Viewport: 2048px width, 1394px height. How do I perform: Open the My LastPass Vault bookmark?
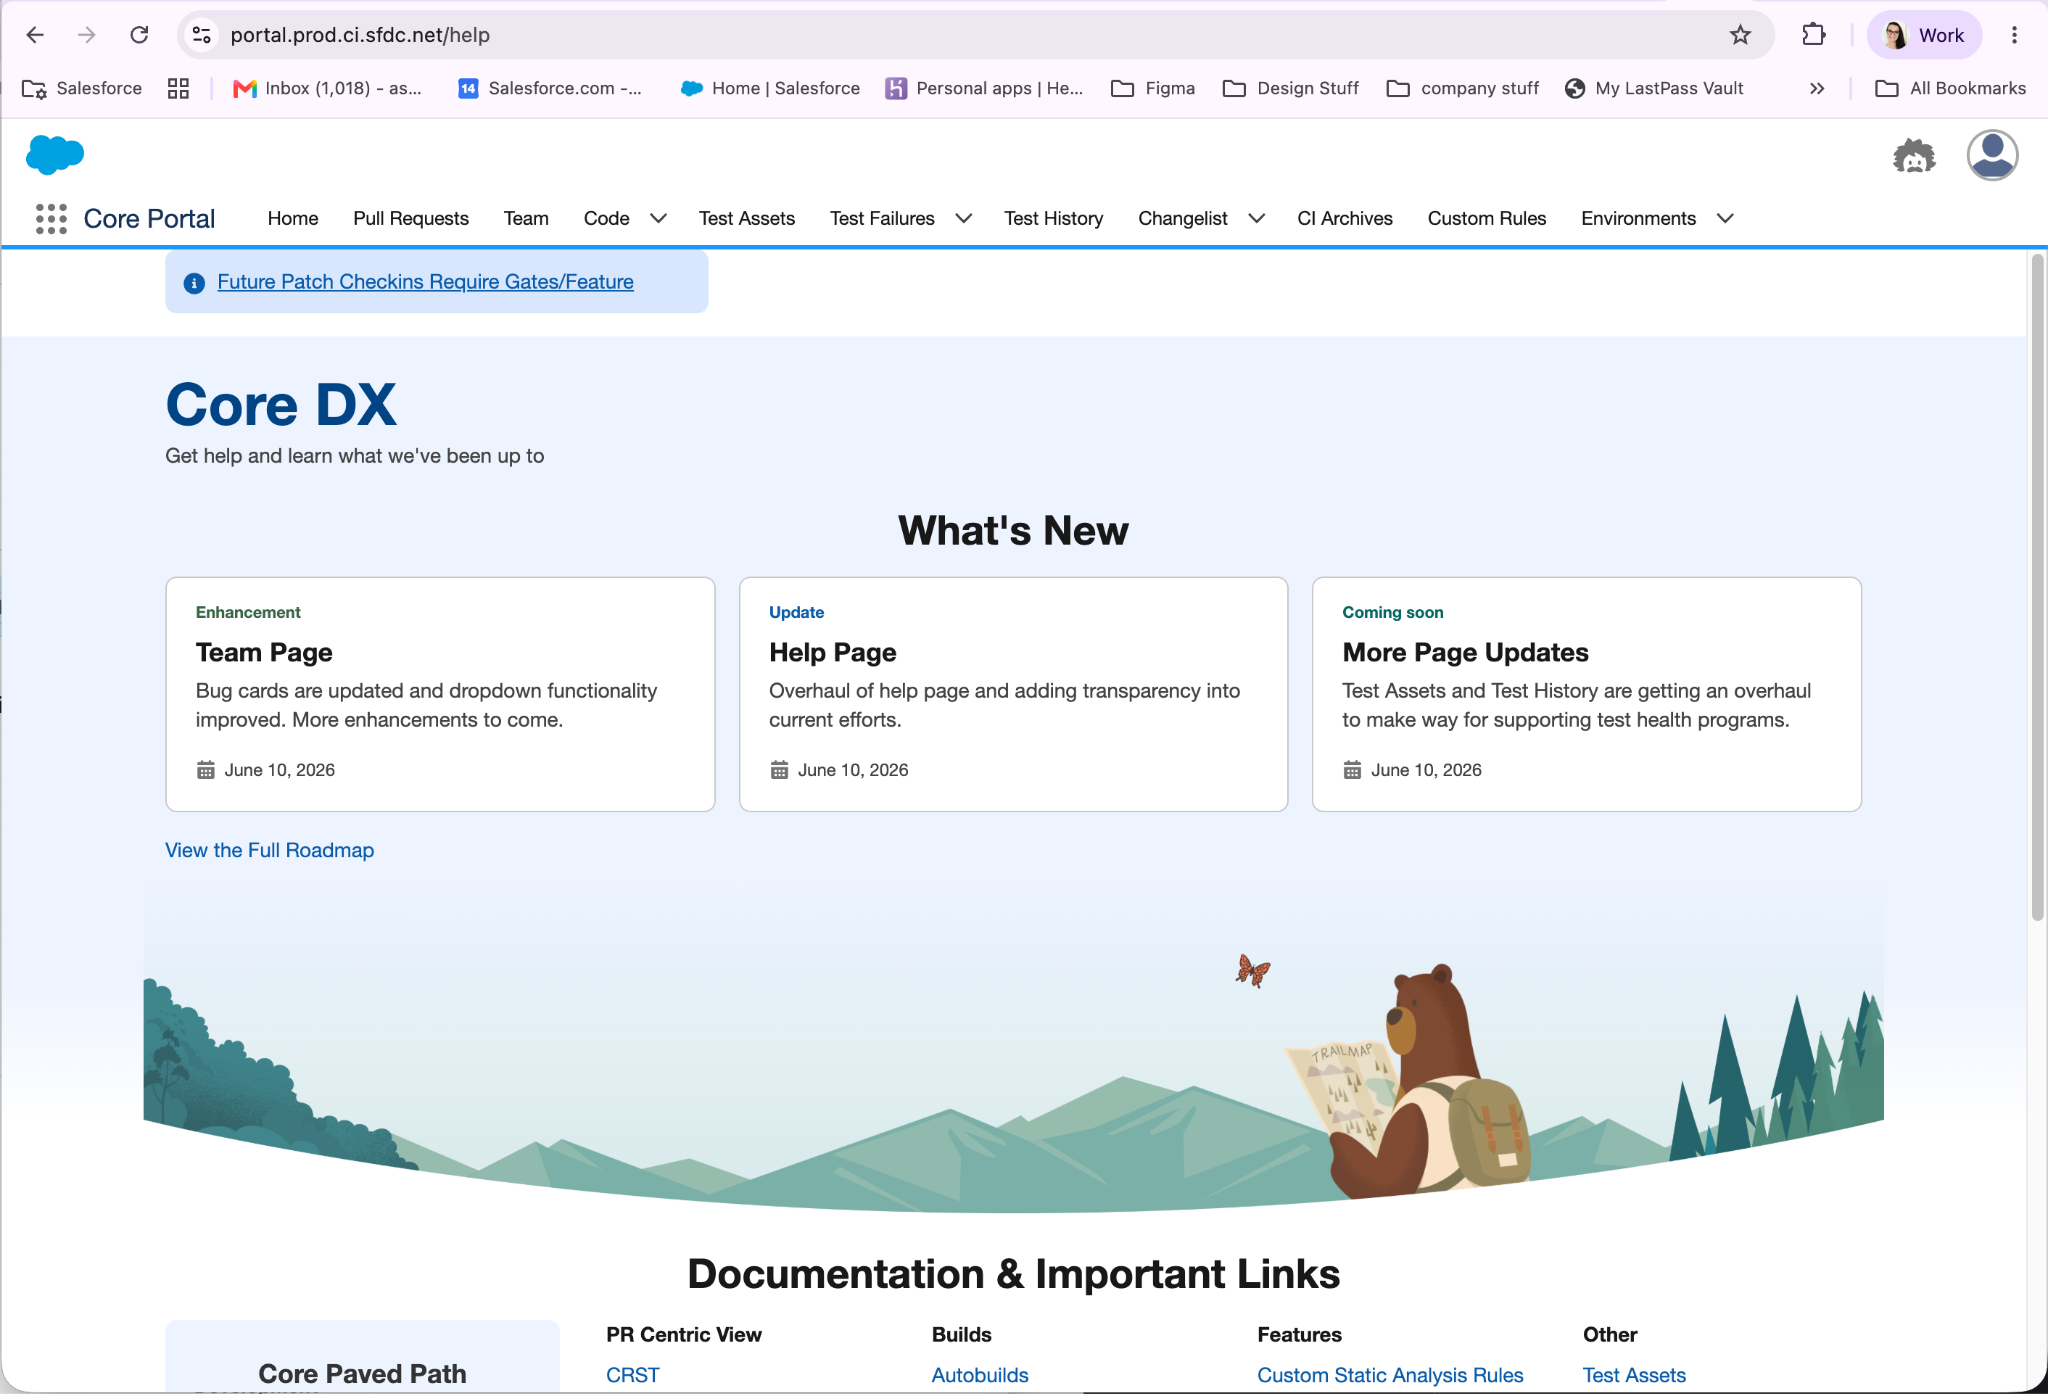pyautogui.click(x=1654, y=88)
